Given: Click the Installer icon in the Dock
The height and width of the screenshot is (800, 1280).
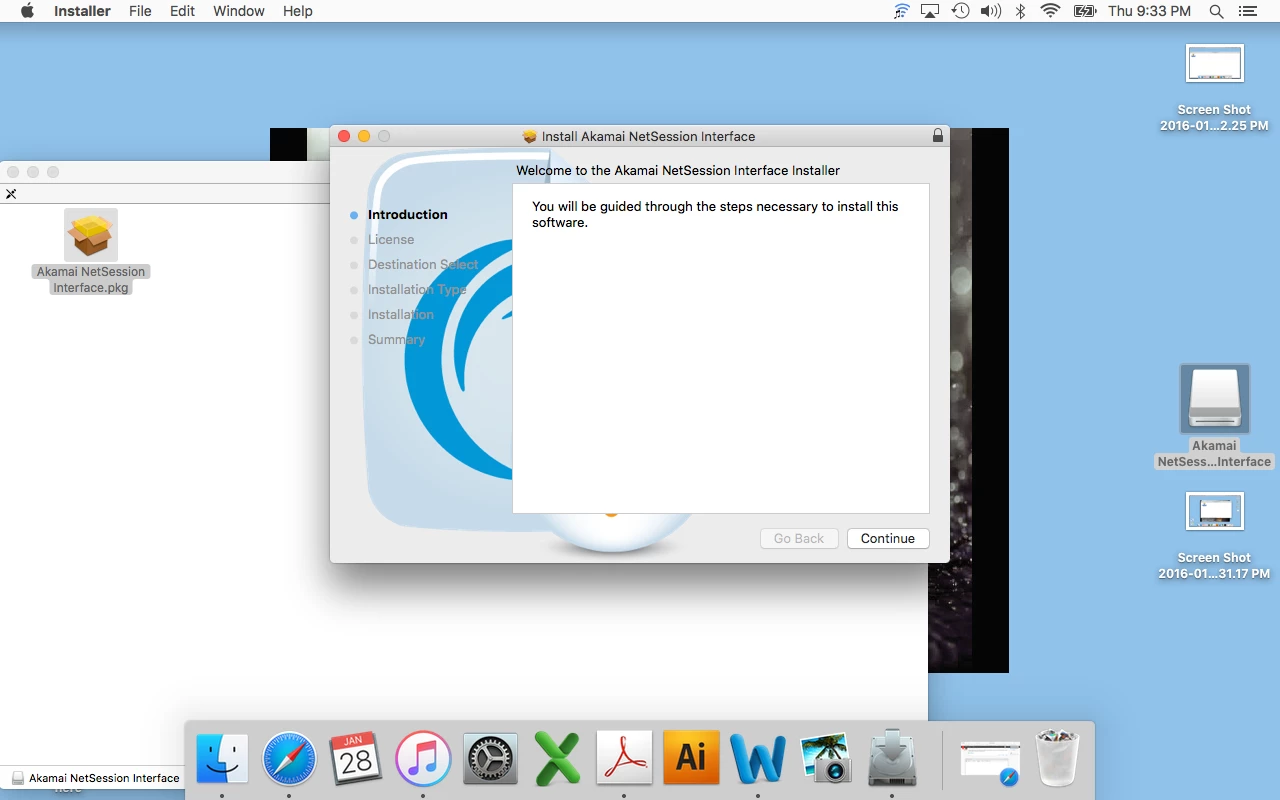Looking at the screenshot, I should click(x=892, y=759).
